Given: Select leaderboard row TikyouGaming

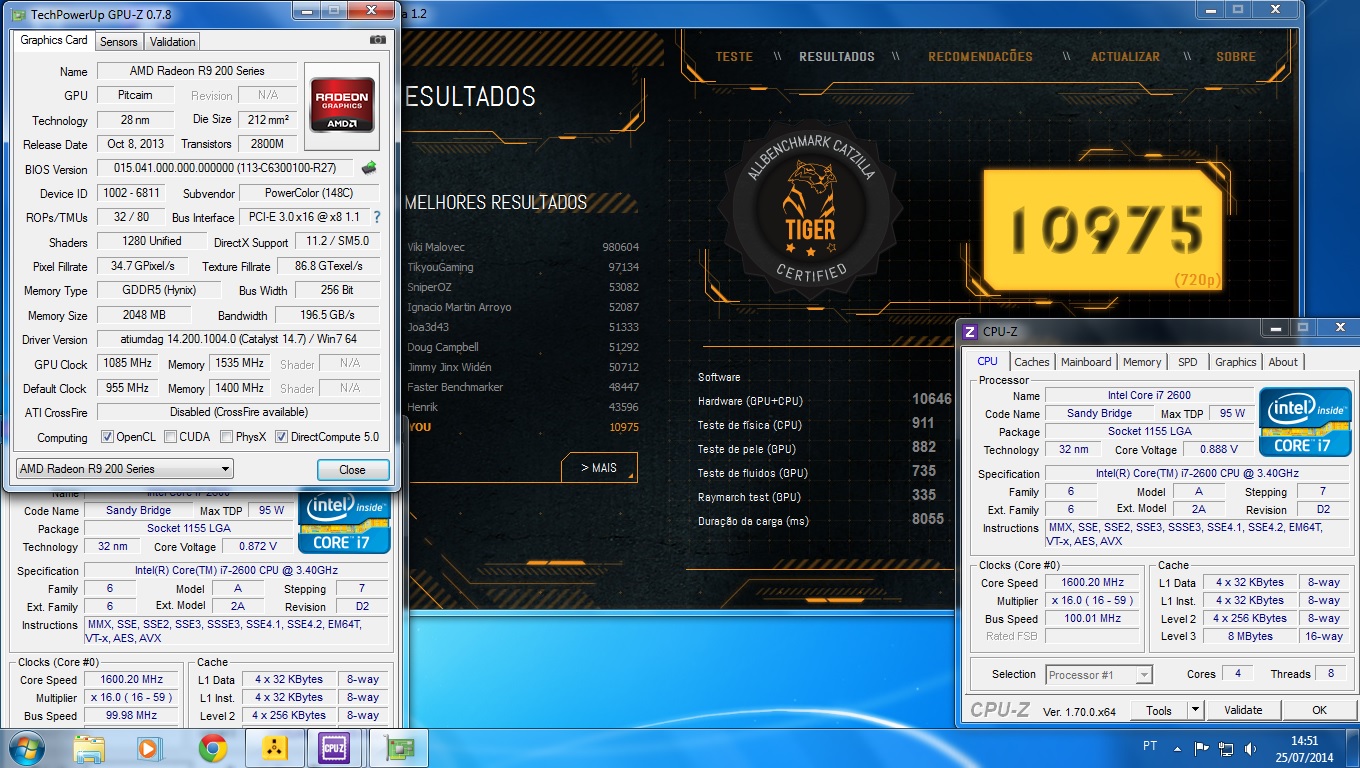Looking at the screenshot, I should pos(523,267).
